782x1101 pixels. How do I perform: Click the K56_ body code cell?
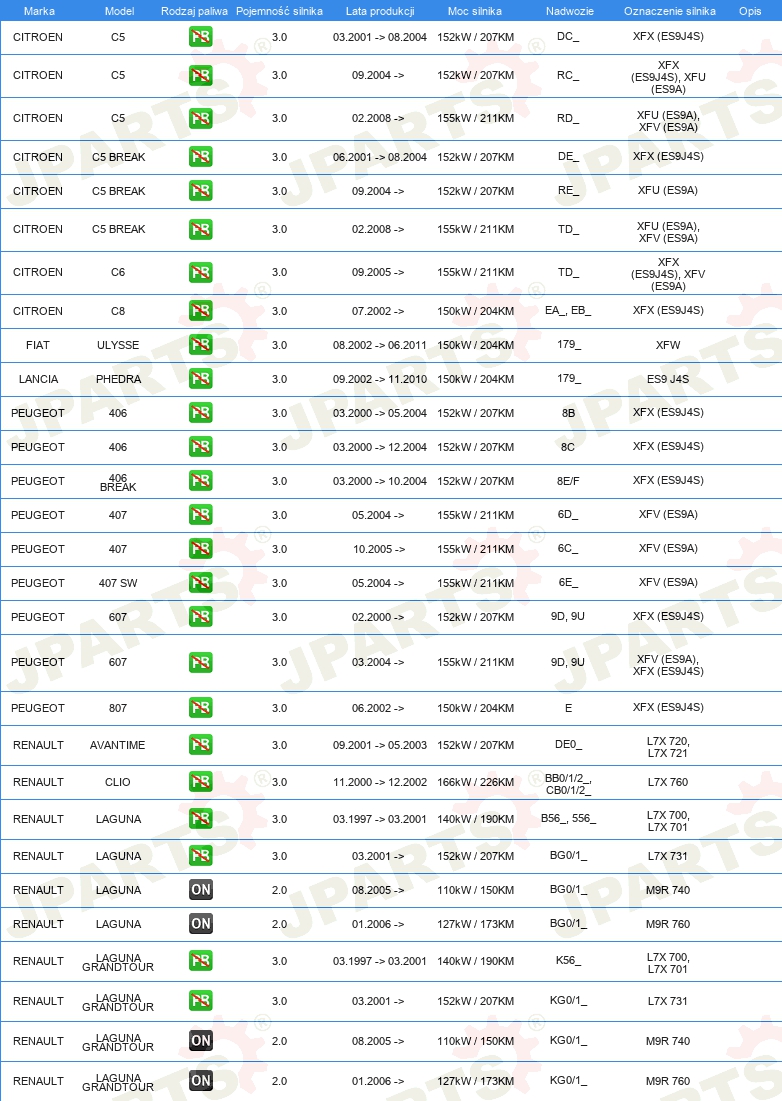[x=569, y=960]
